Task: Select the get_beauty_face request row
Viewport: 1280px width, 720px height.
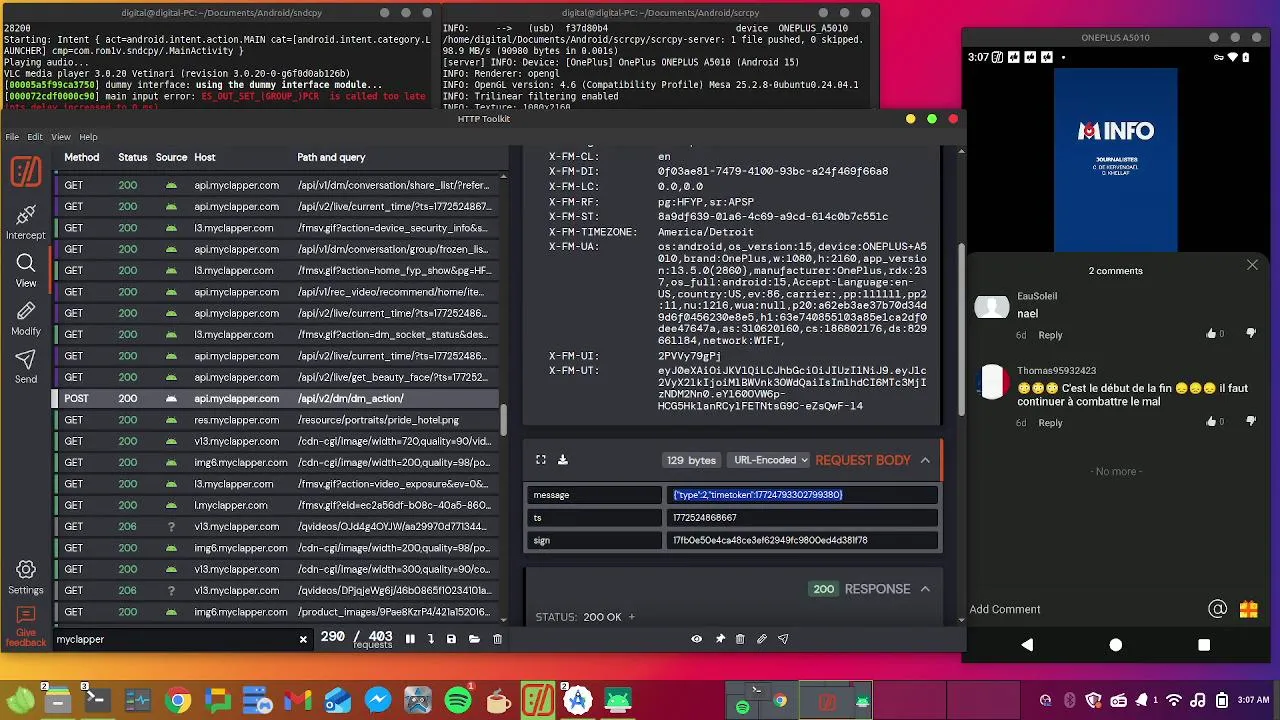Action: pos(276,377)
